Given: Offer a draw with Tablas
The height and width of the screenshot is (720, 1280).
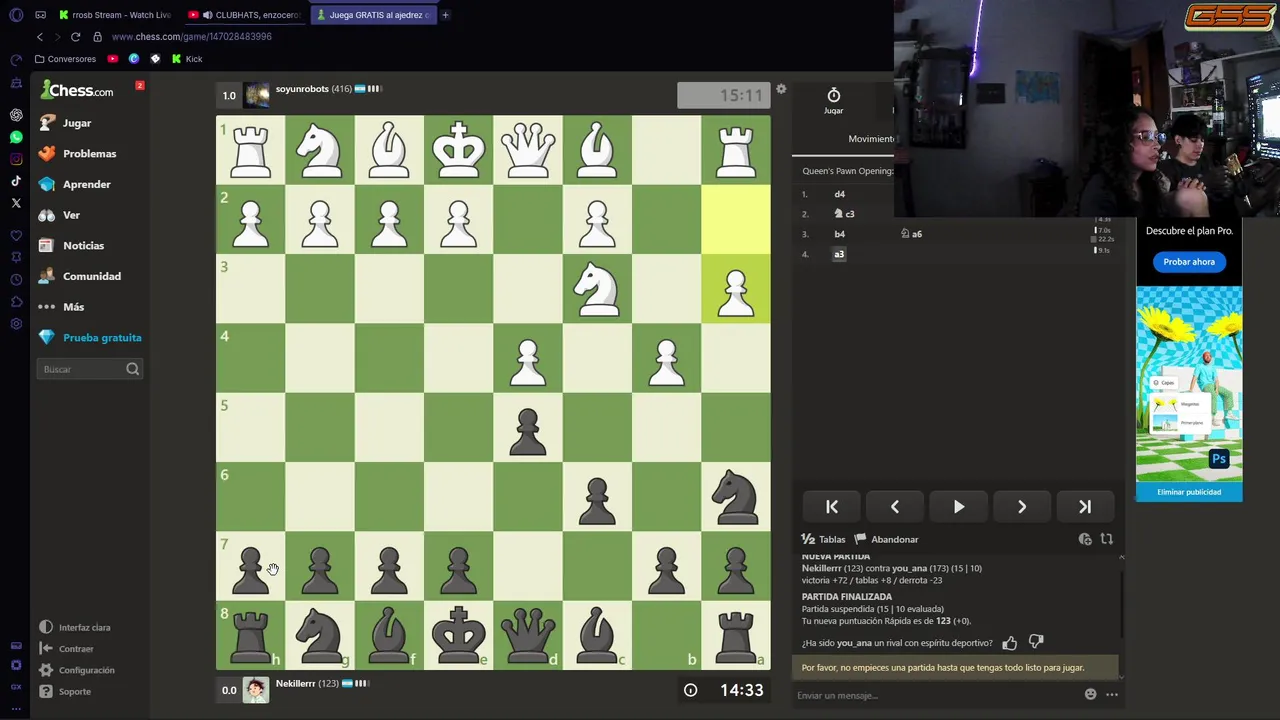Looking at the screenshot, I should pyautogui.click(x=823, y=539).
